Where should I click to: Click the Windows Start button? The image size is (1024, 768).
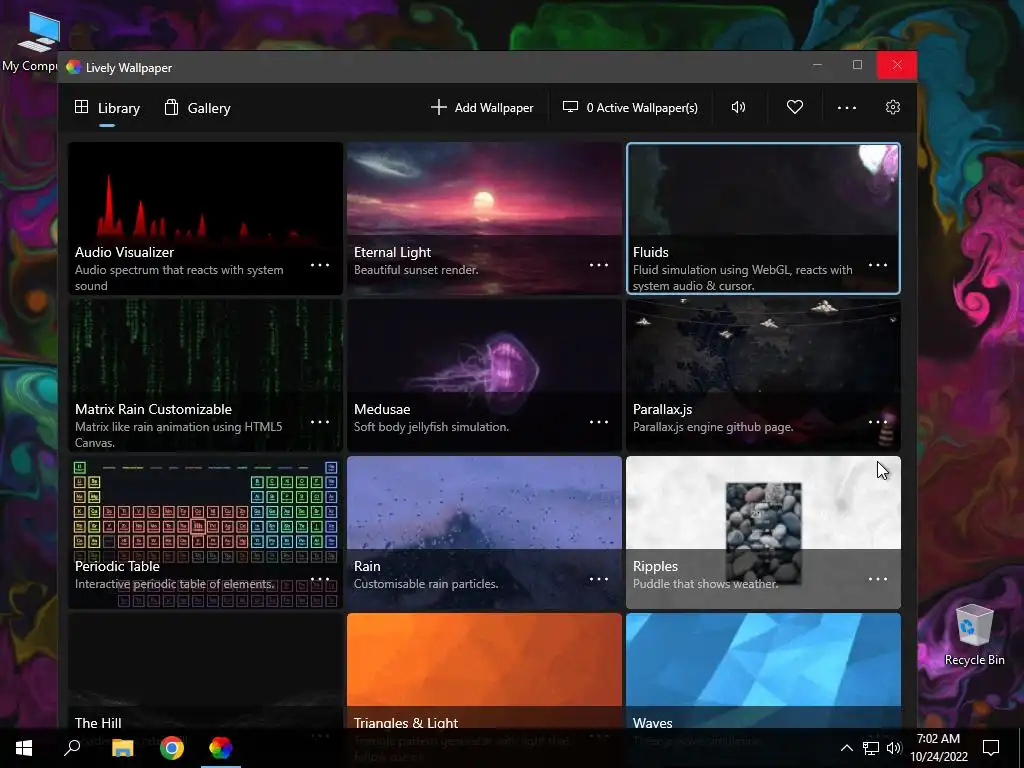click(x=24, y=748)
